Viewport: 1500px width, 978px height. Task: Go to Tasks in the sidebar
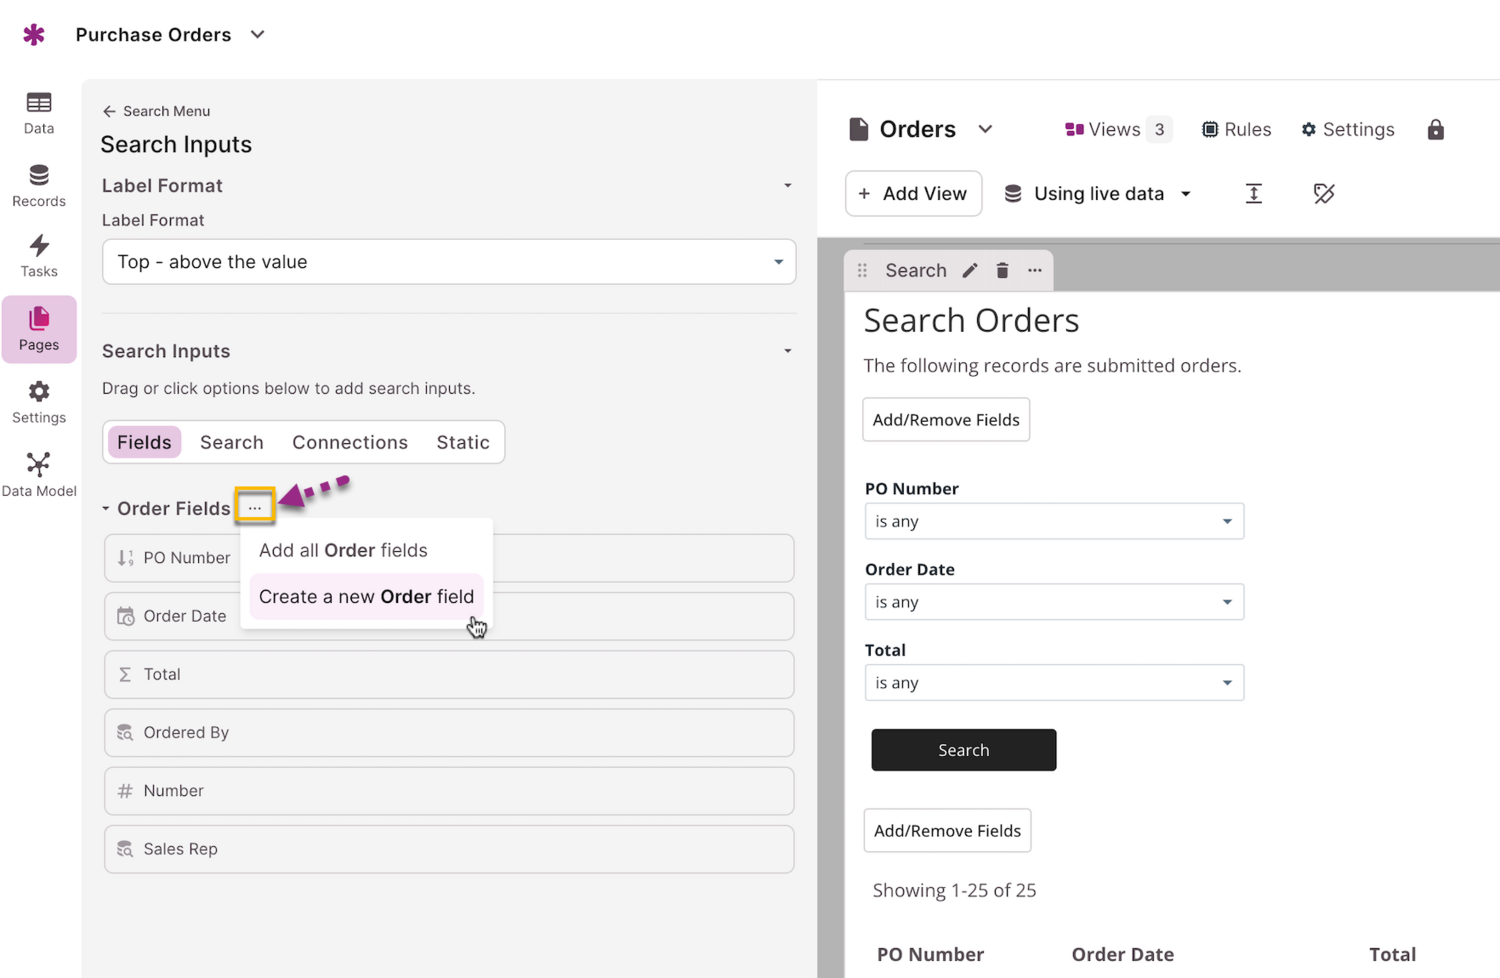click(x=39, y=256)
